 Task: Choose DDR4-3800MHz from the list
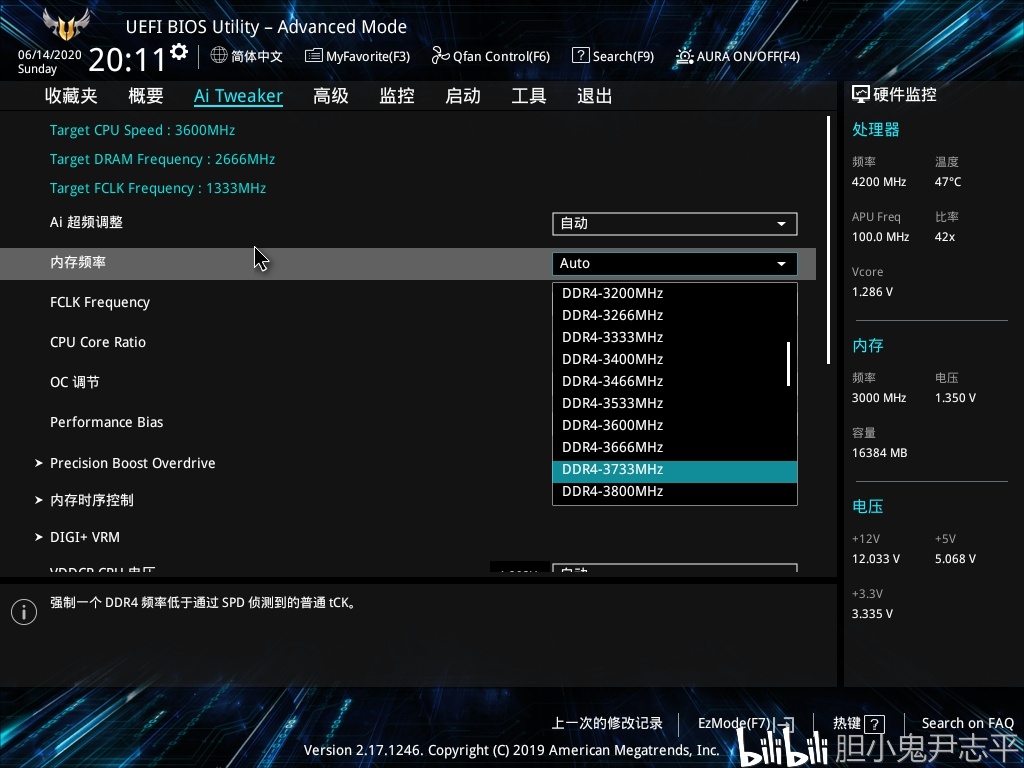point(675,492)
